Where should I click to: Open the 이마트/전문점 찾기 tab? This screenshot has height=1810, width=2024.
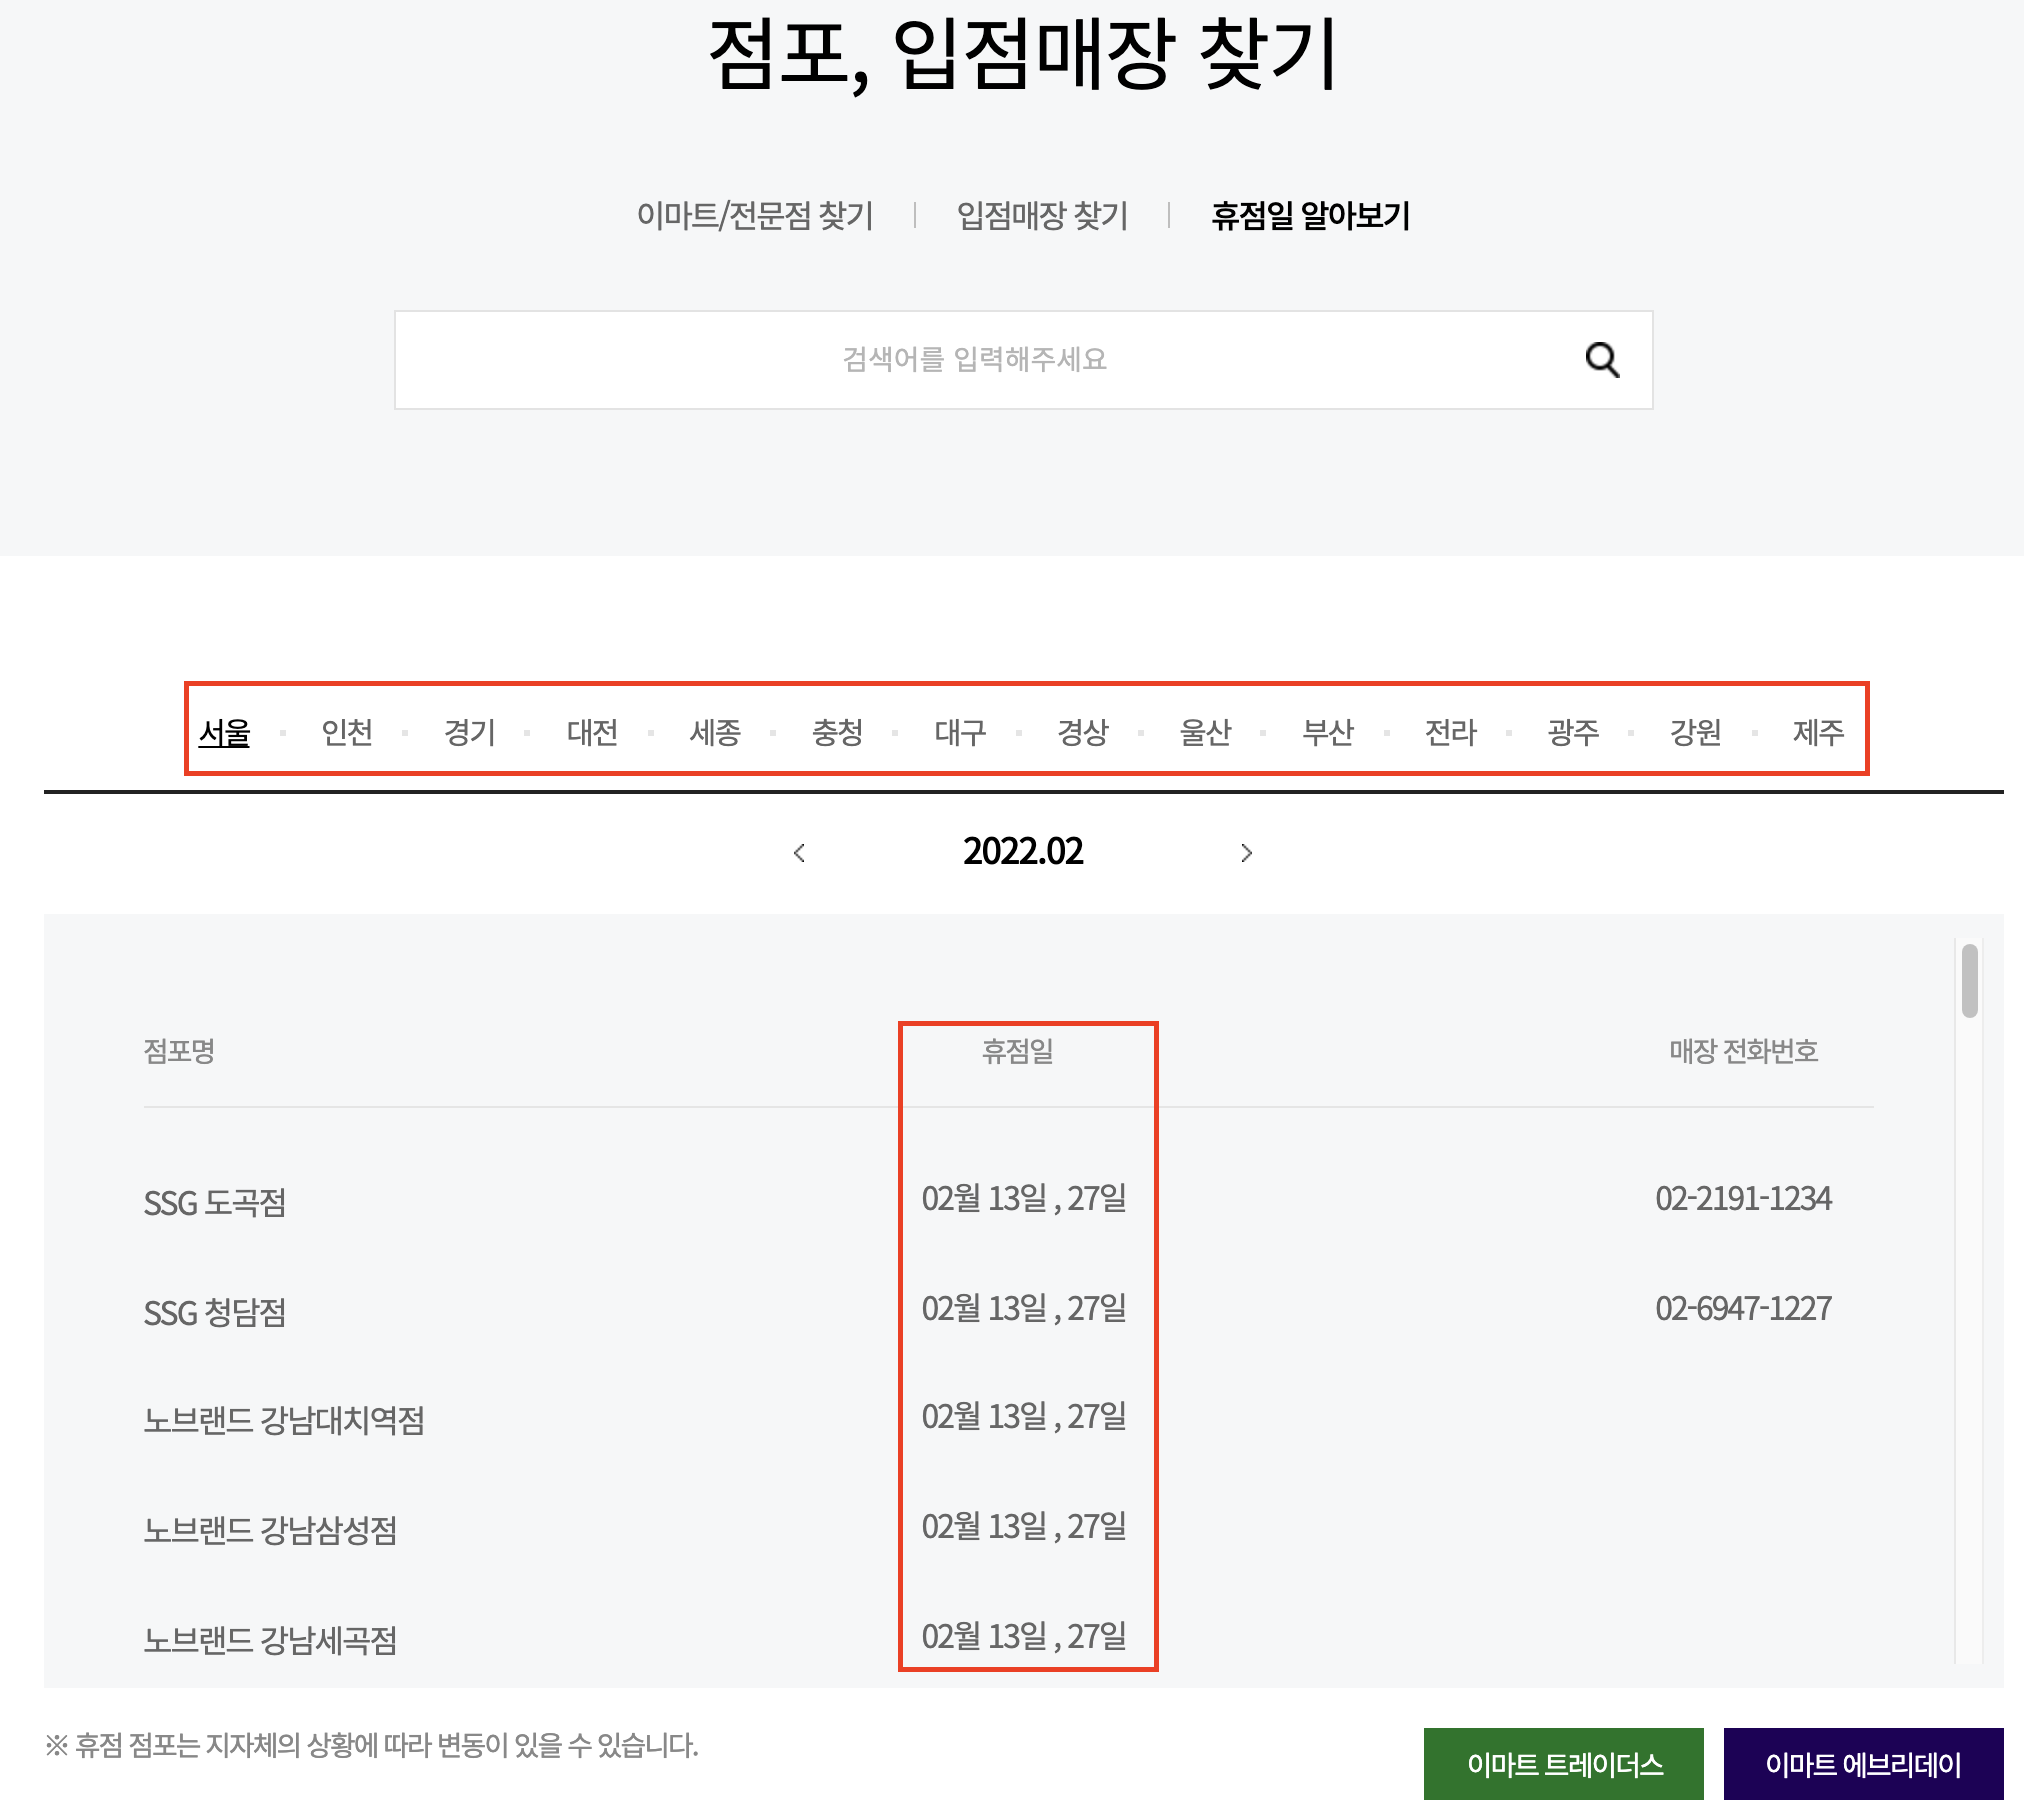tap(755, 215)
